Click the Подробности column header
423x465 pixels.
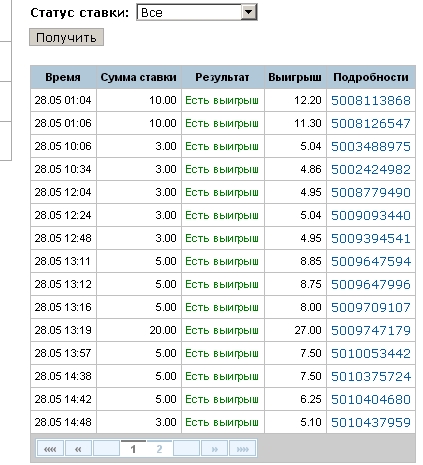371,77
